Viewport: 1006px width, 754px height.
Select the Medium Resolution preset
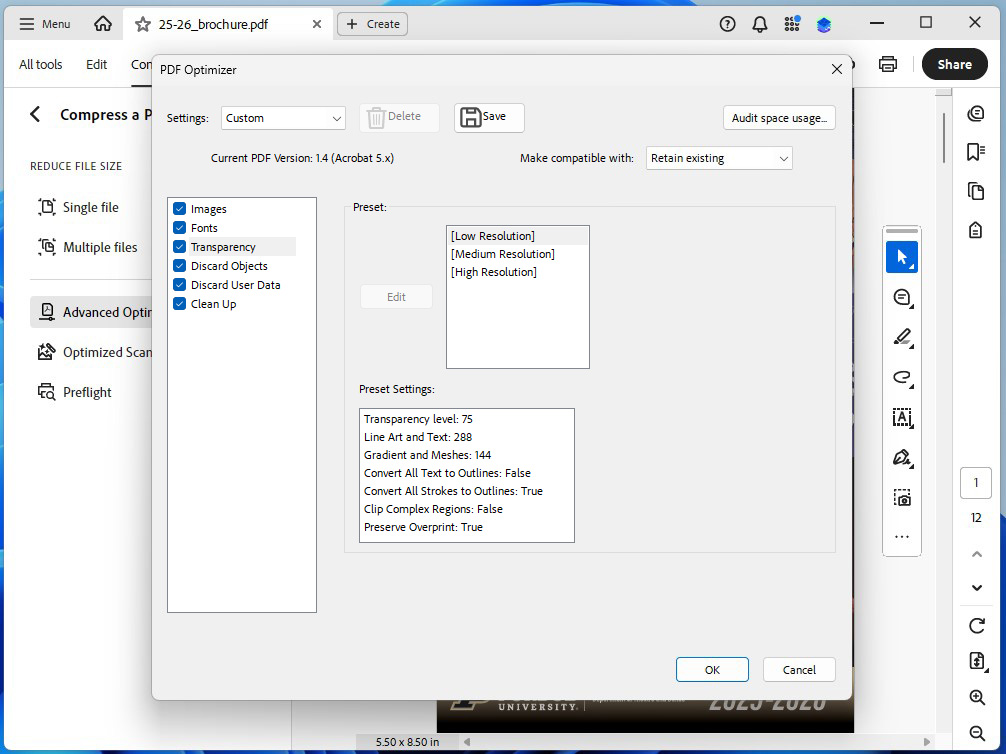503,253
